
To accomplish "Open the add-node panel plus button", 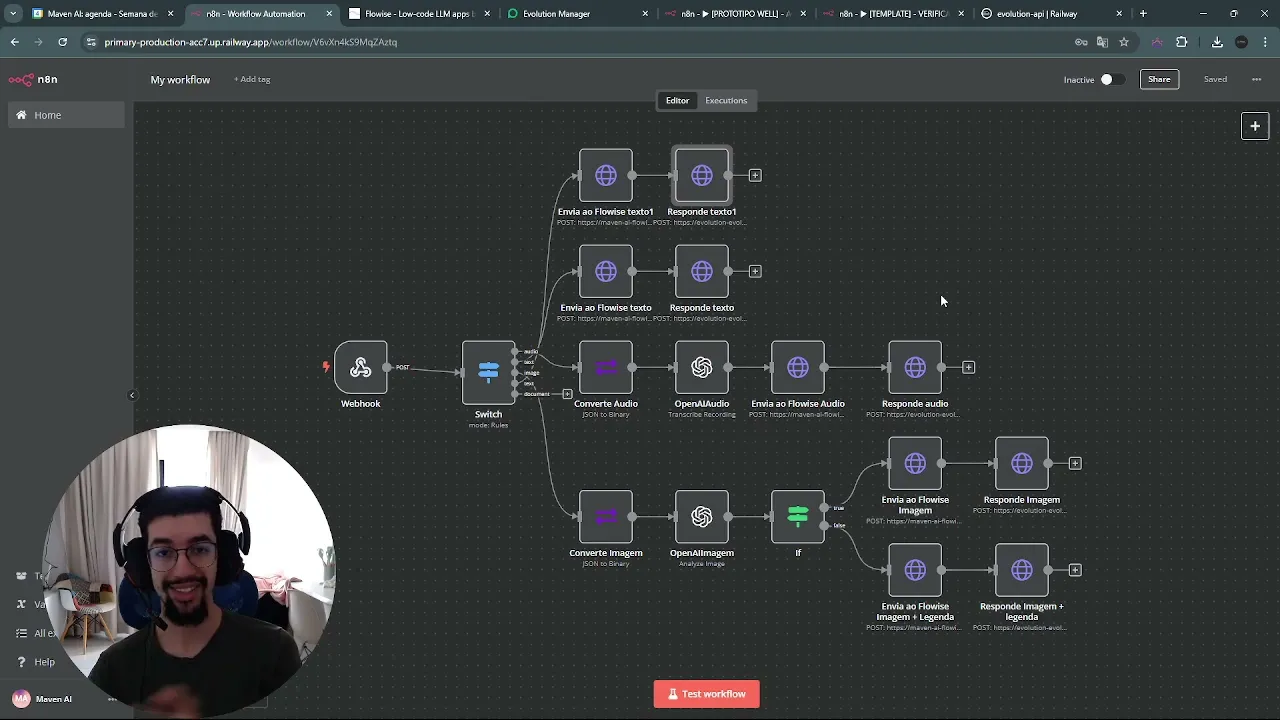I will pyautogui.click(x=1255, y=126).
